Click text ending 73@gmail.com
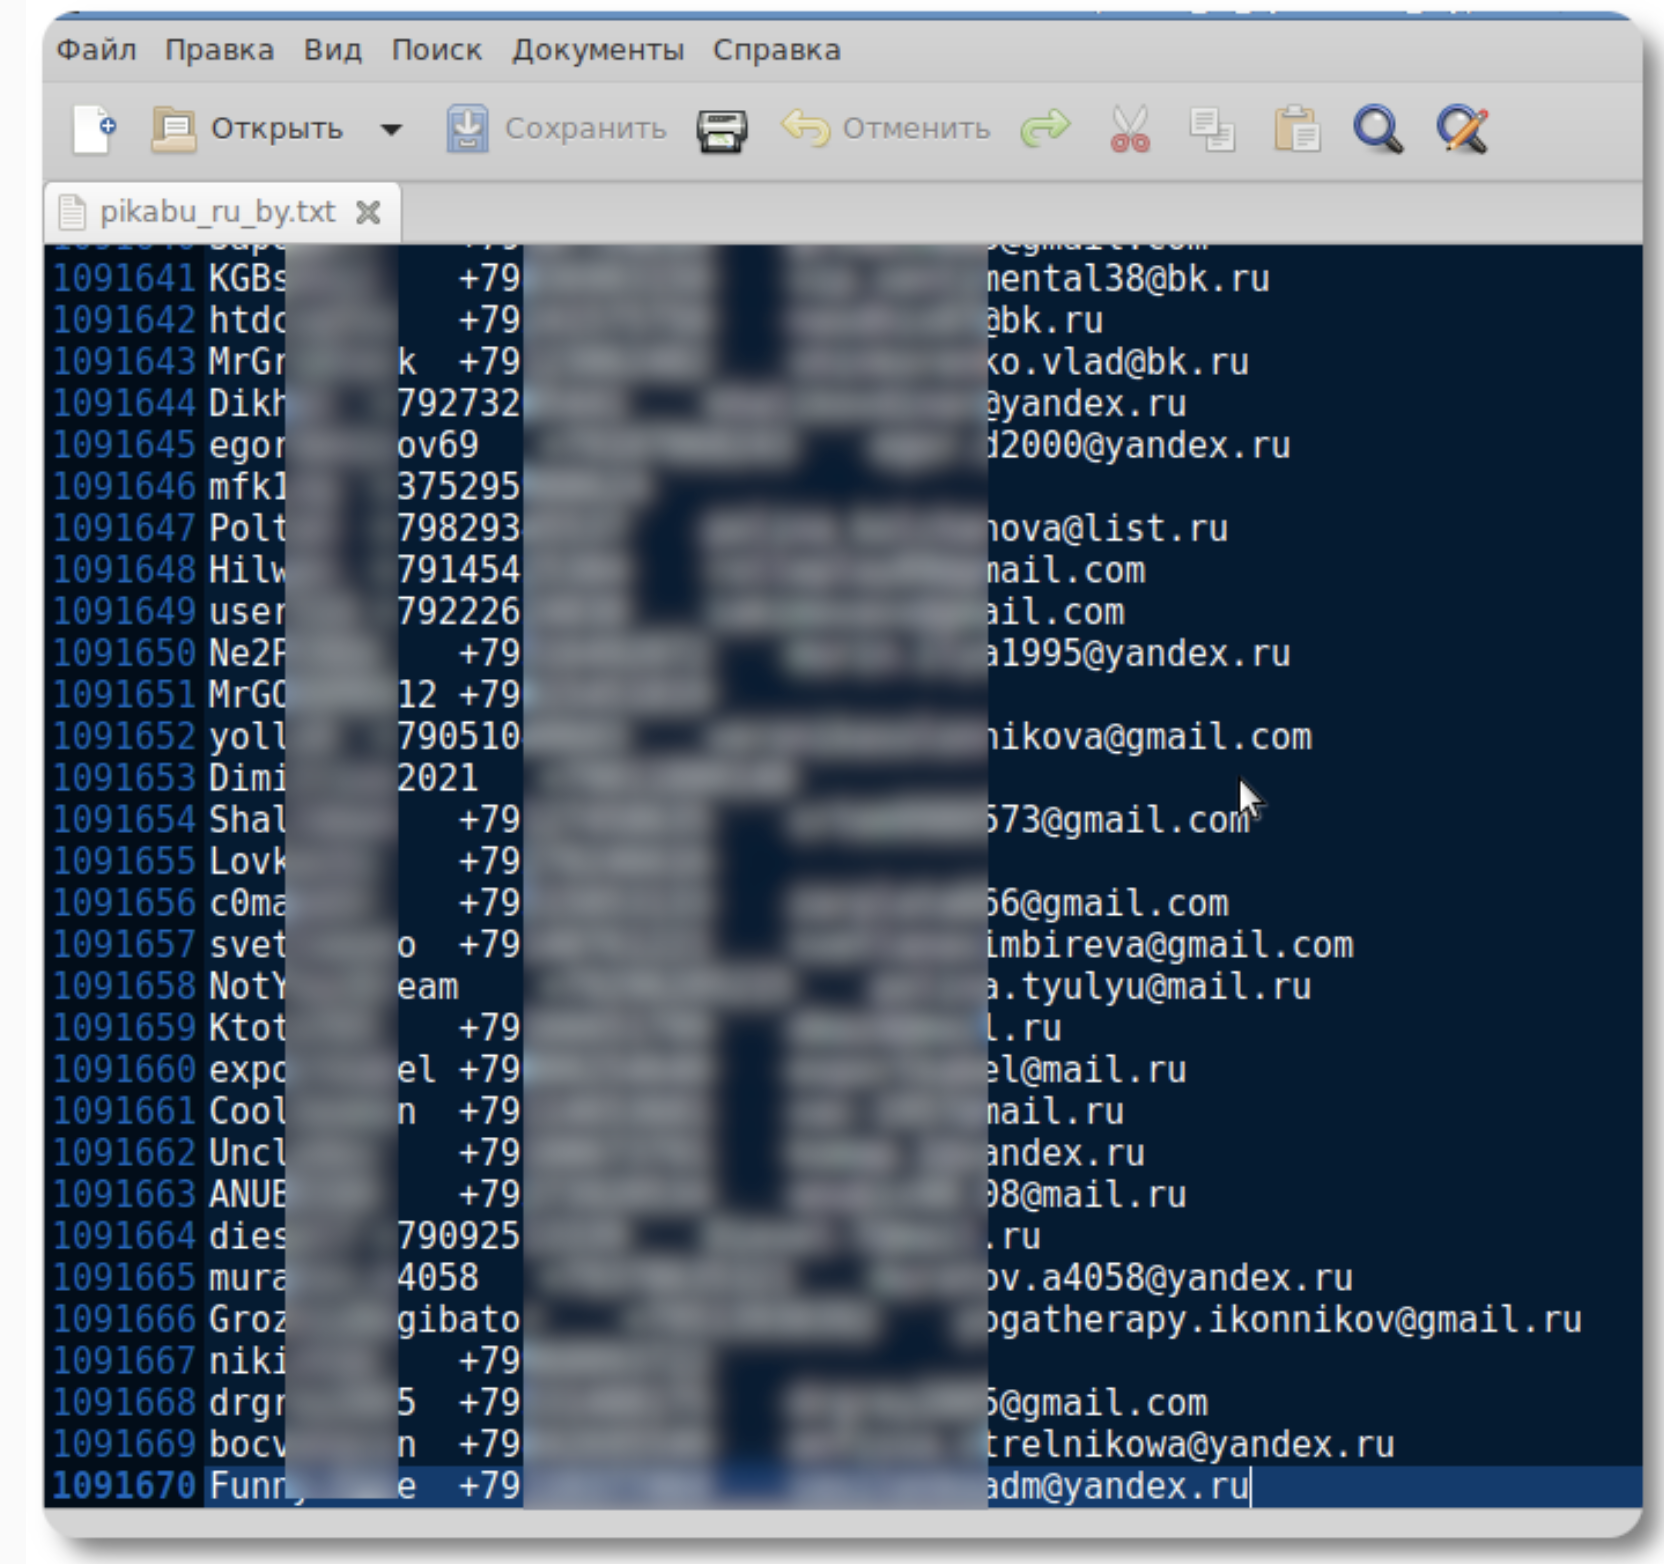The width and height of the screenshot is (1664, 1564). pos(1118,820)
